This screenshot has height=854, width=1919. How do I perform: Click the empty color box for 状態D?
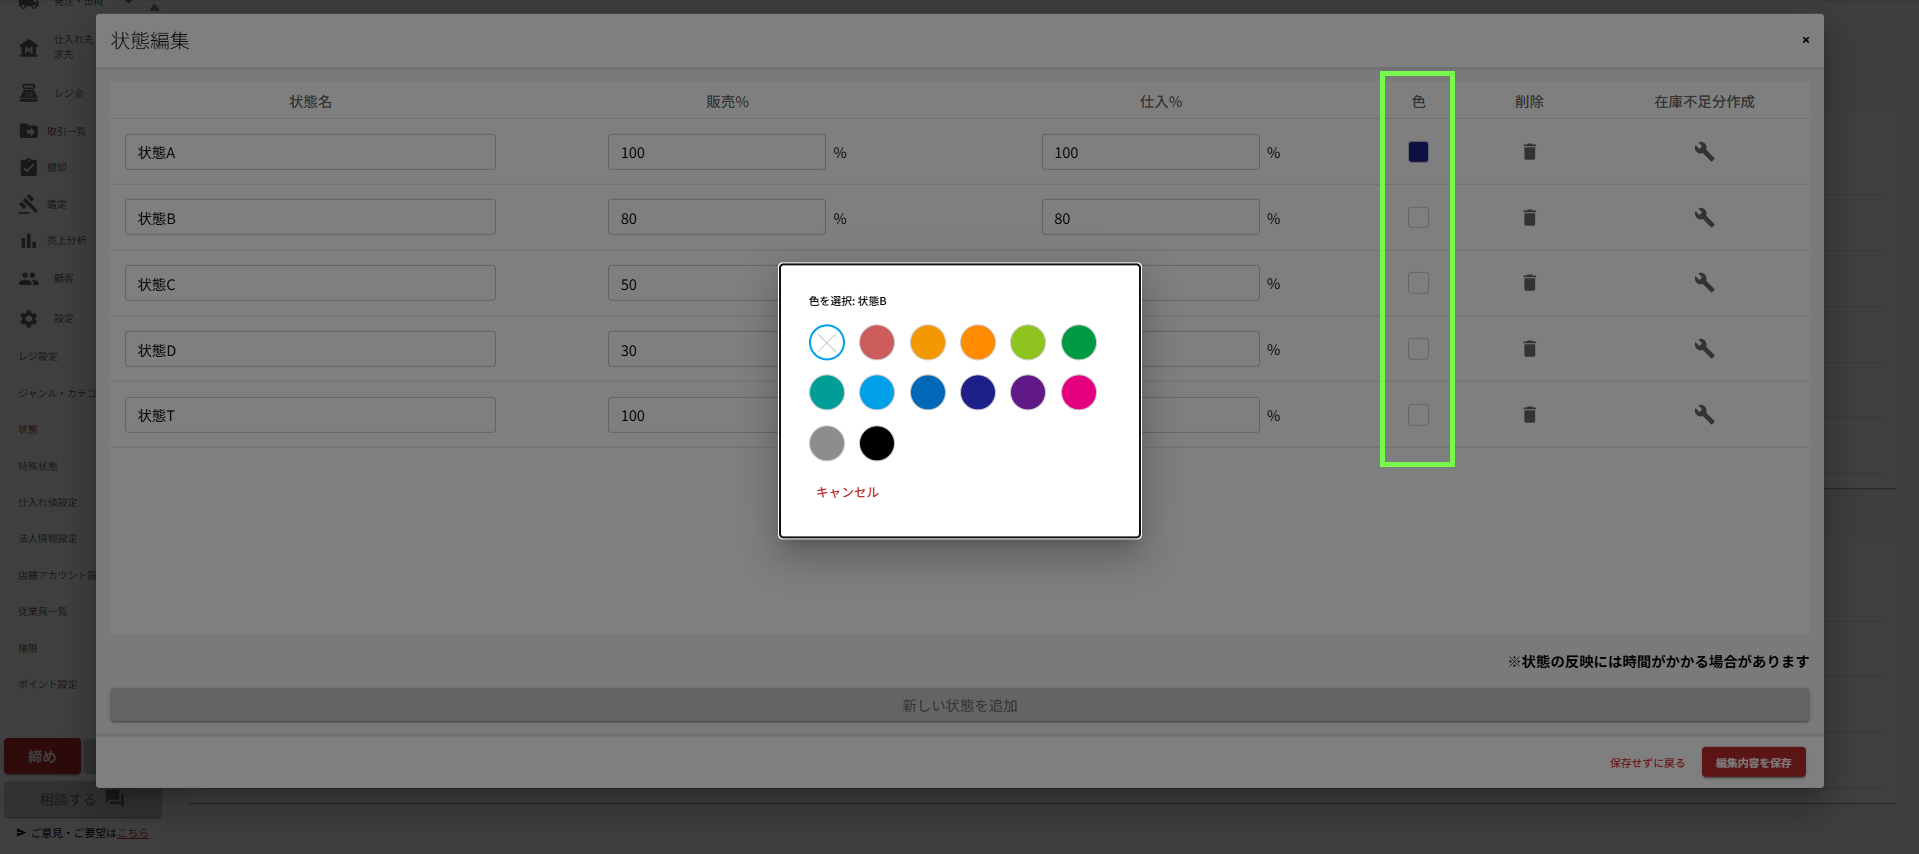click(1418, 349)
